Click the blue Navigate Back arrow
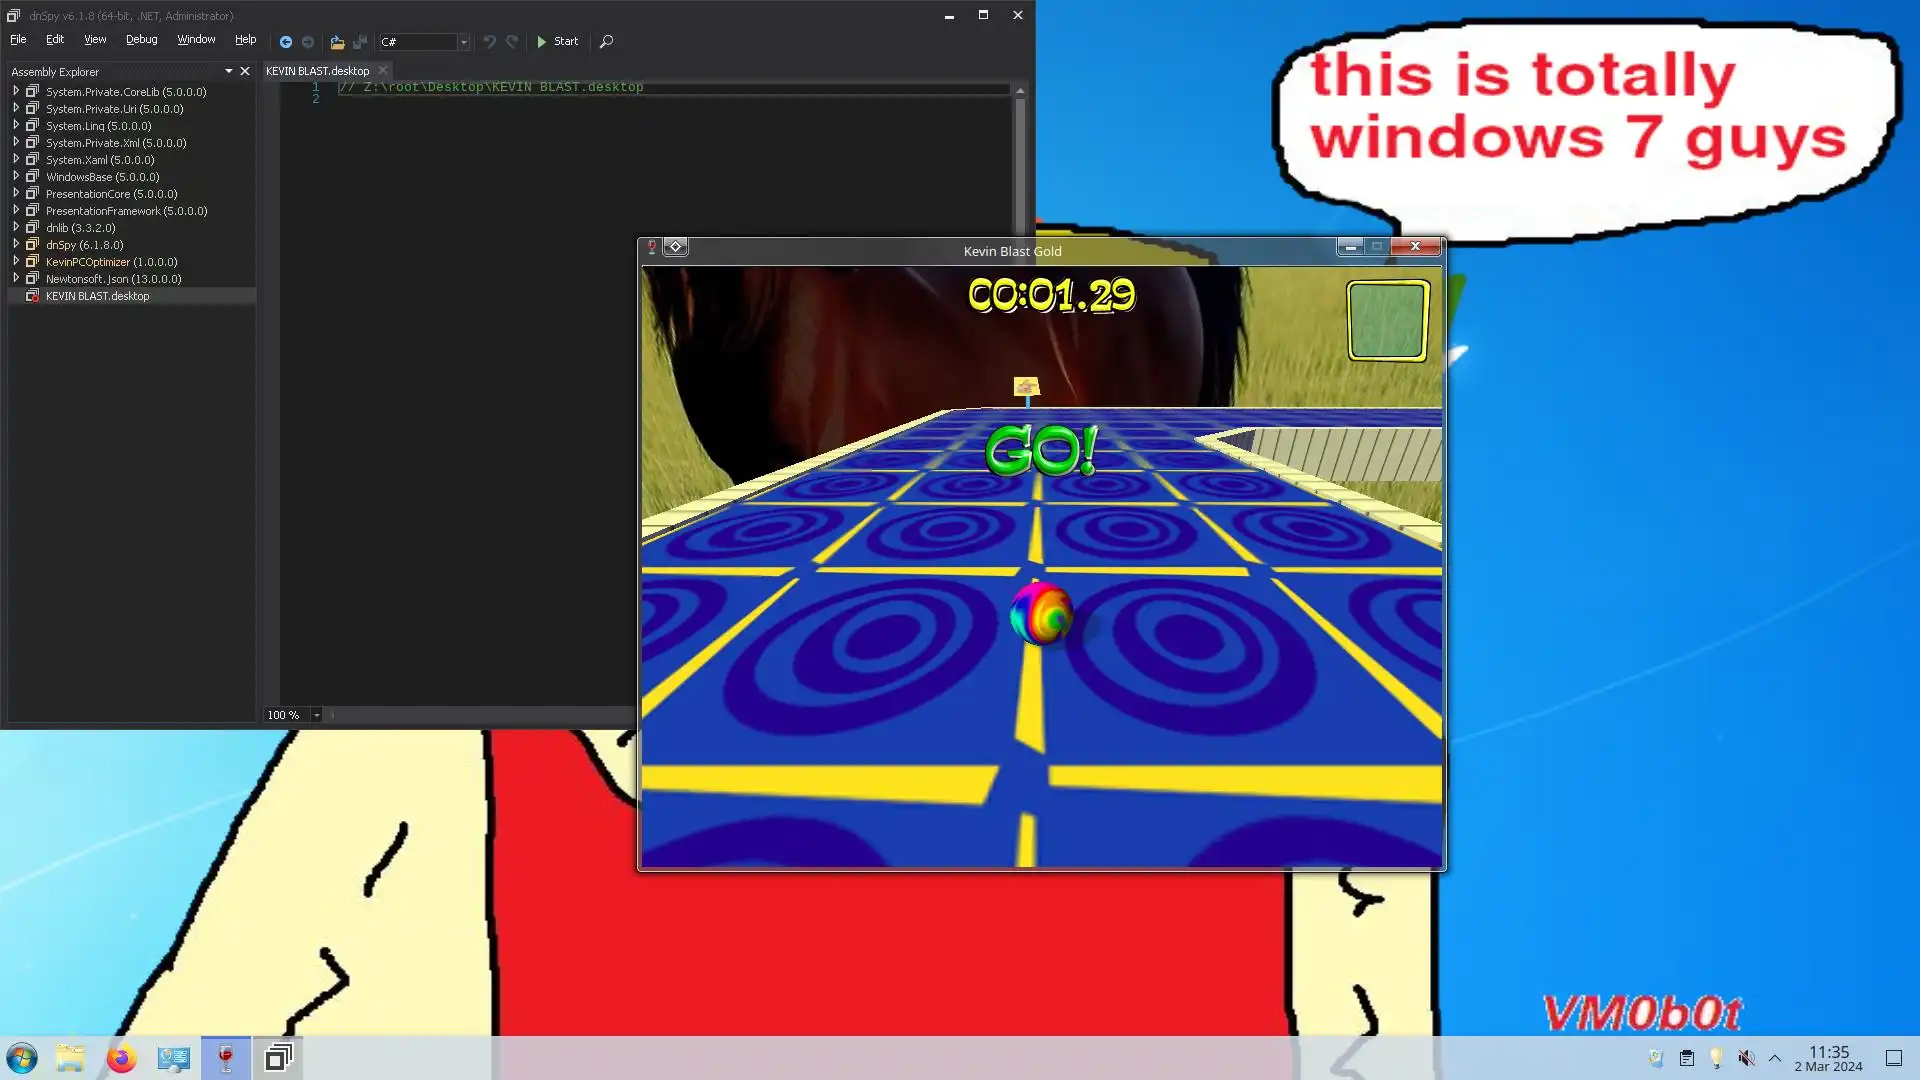Viewport: 1920px width, 1080px height. coord(286,42)
